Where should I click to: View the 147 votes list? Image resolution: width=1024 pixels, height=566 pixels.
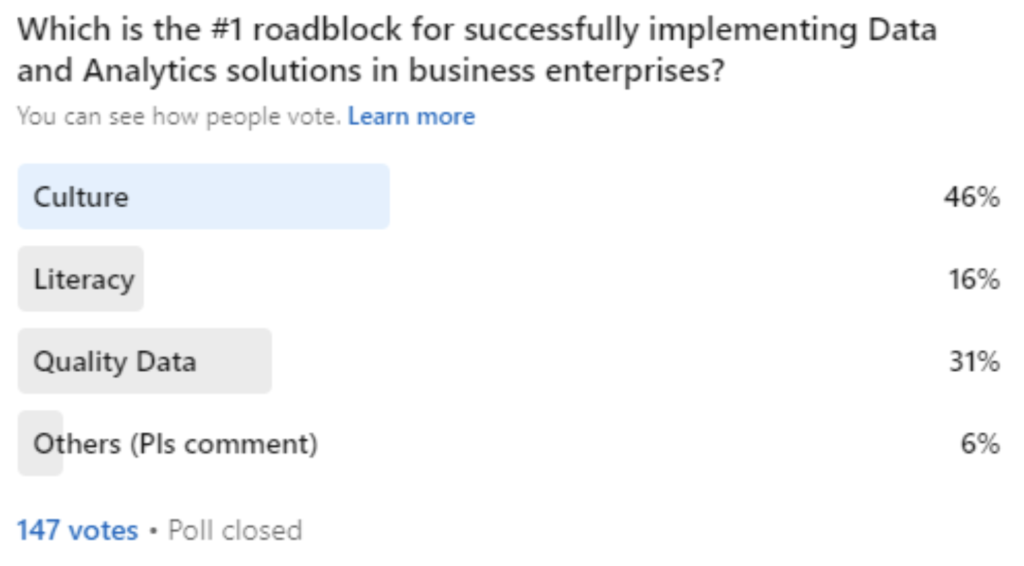click(77, 530)
